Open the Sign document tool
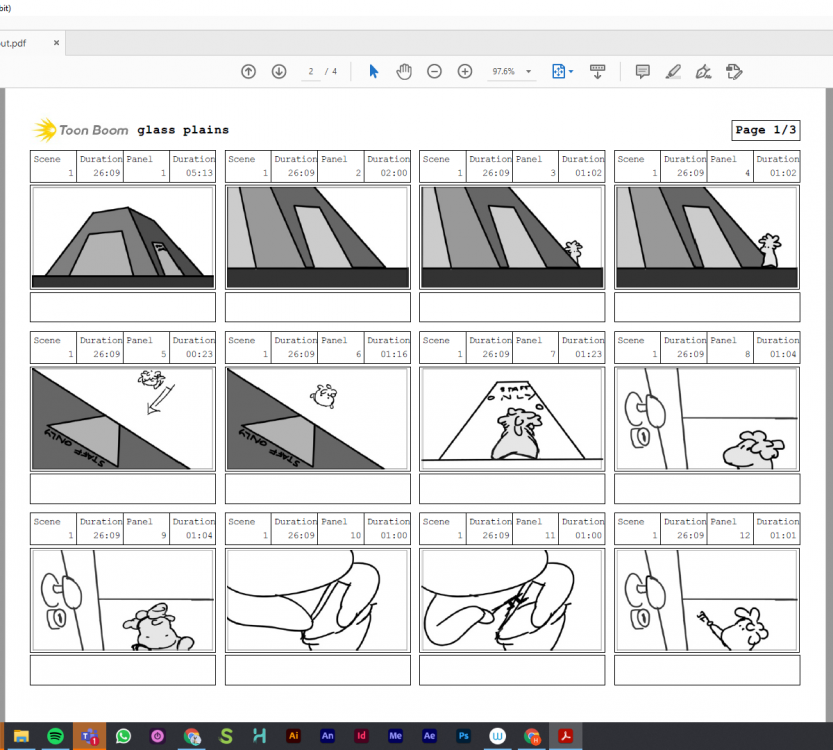833x750 pixels. pos(703,72)
